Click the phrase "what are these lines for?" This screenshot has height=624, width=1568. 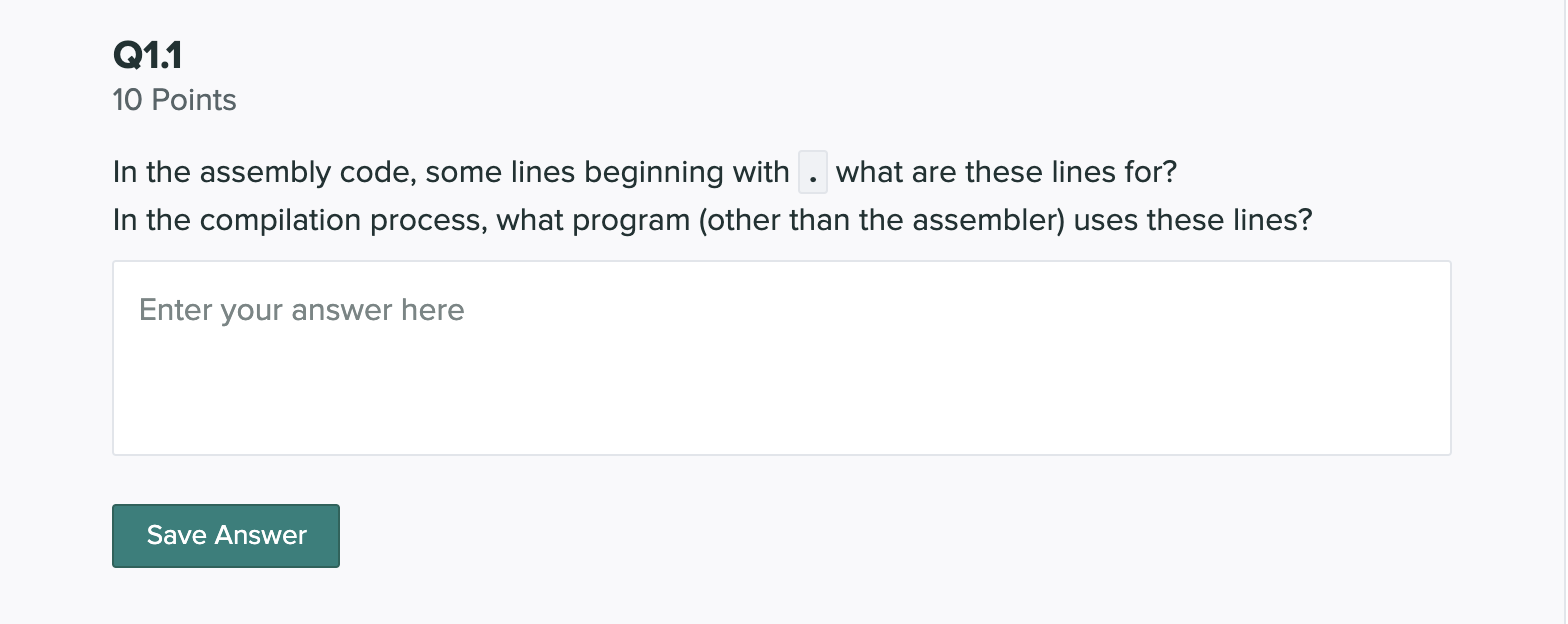click(1006, 172)
